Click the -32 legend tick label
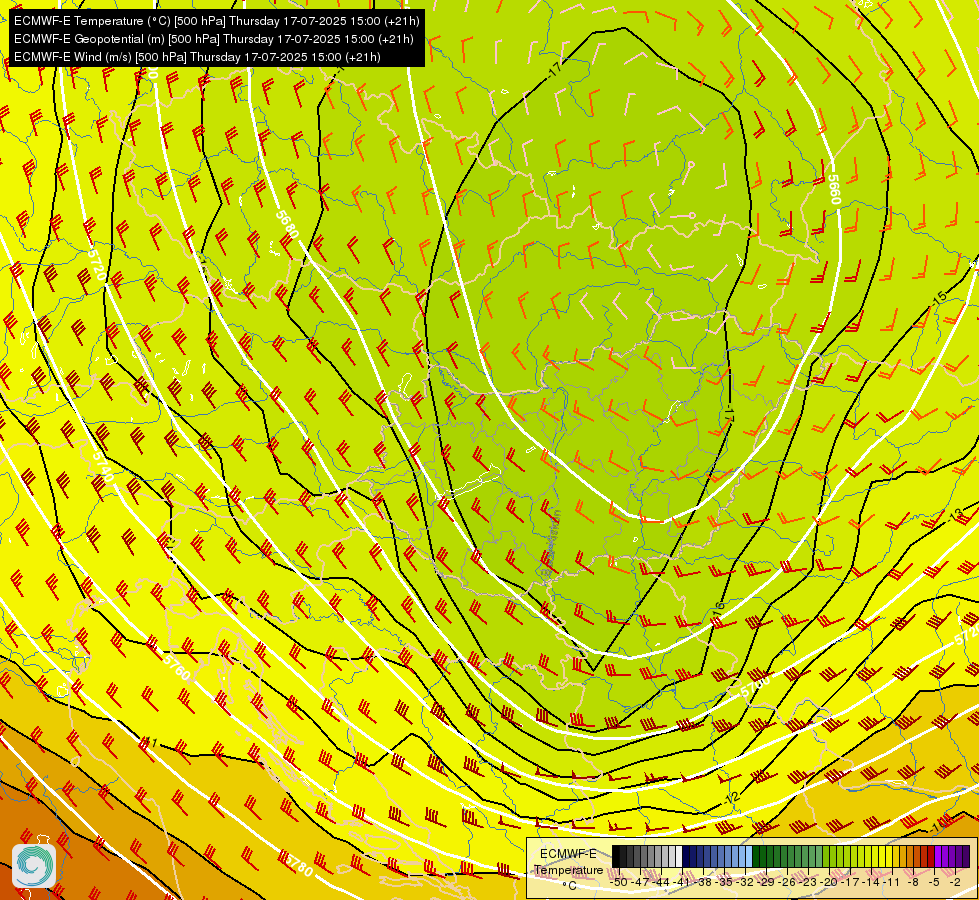This screenshot has height=900, width=979. (x=745, y=882)
